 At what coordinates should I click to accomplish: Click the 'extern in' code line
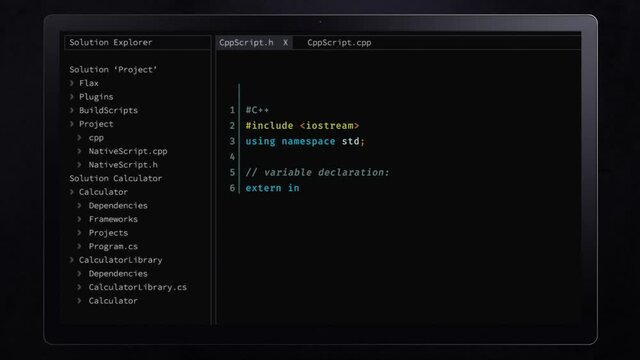[x=272, y=188]
